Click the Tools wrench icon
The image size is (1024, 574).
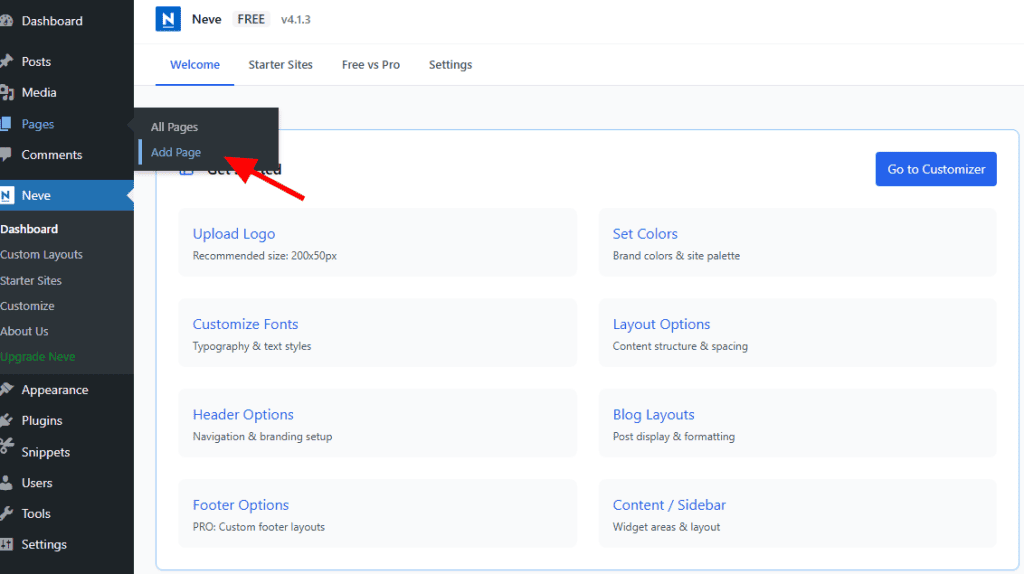[x=6, y=514]
